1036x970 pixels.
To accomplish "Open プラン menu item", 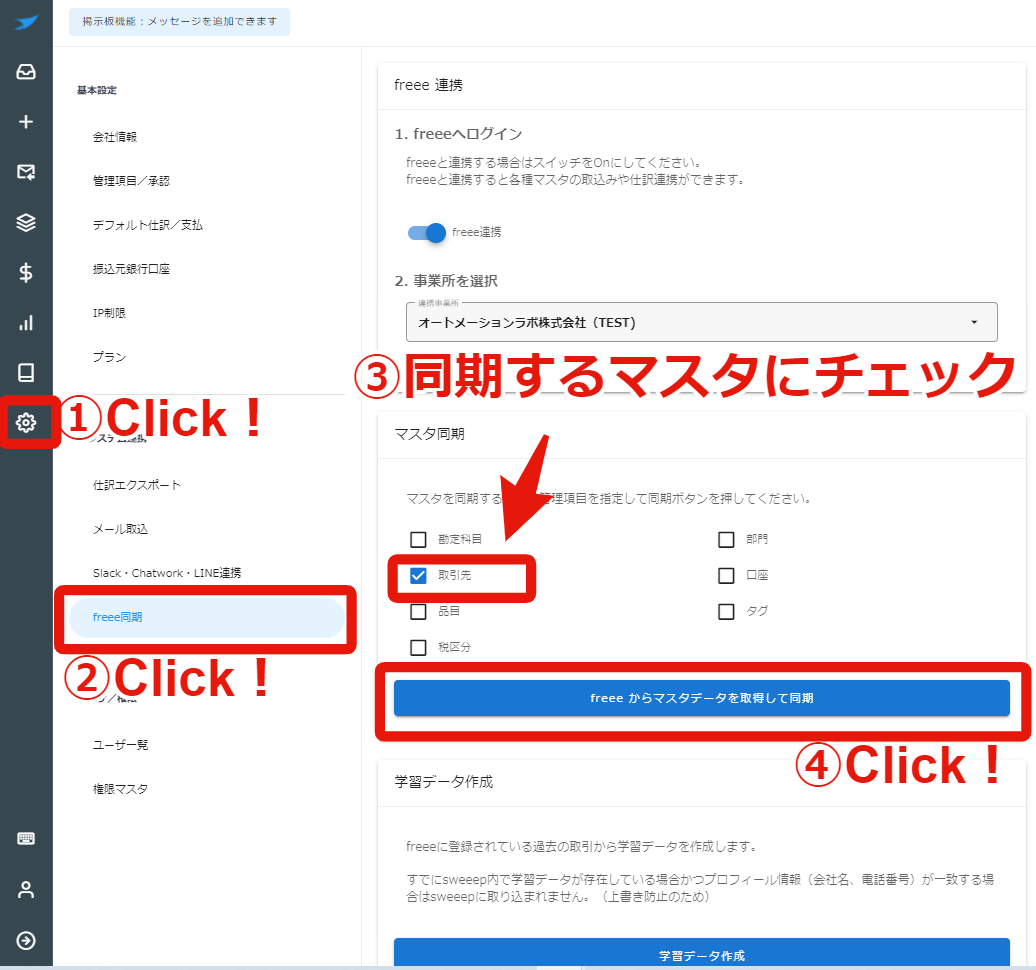I will coord(110,357).
